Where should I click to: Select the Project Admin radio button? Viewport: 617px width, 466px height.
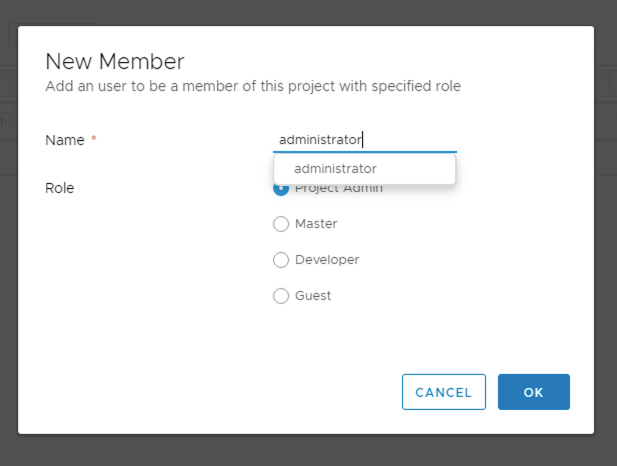click(281, 189)
